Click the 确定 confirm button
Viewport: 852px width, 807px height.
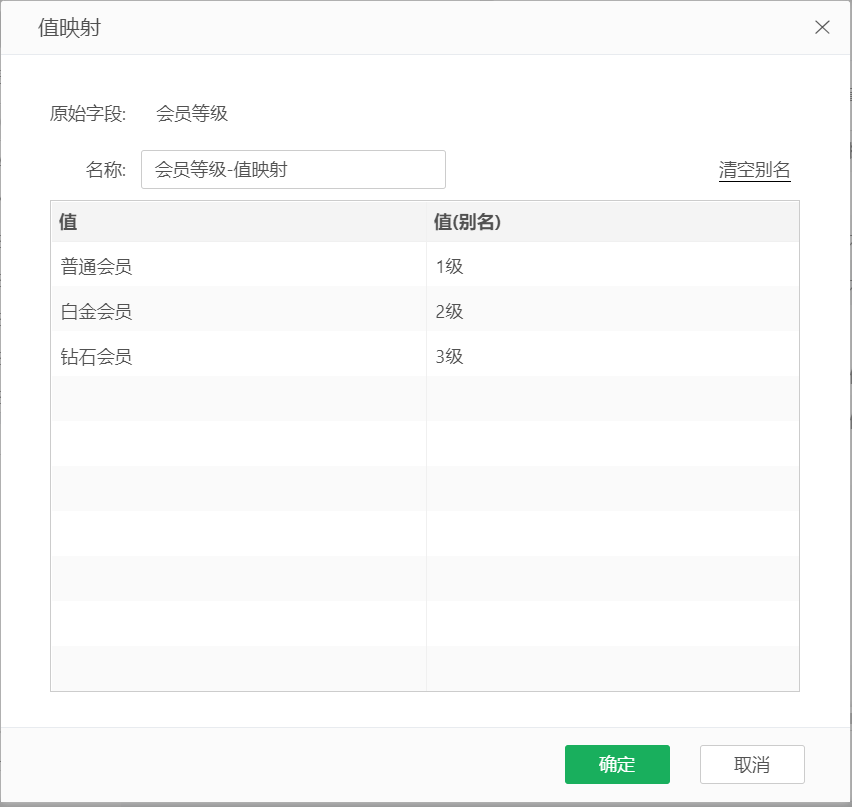617,764
